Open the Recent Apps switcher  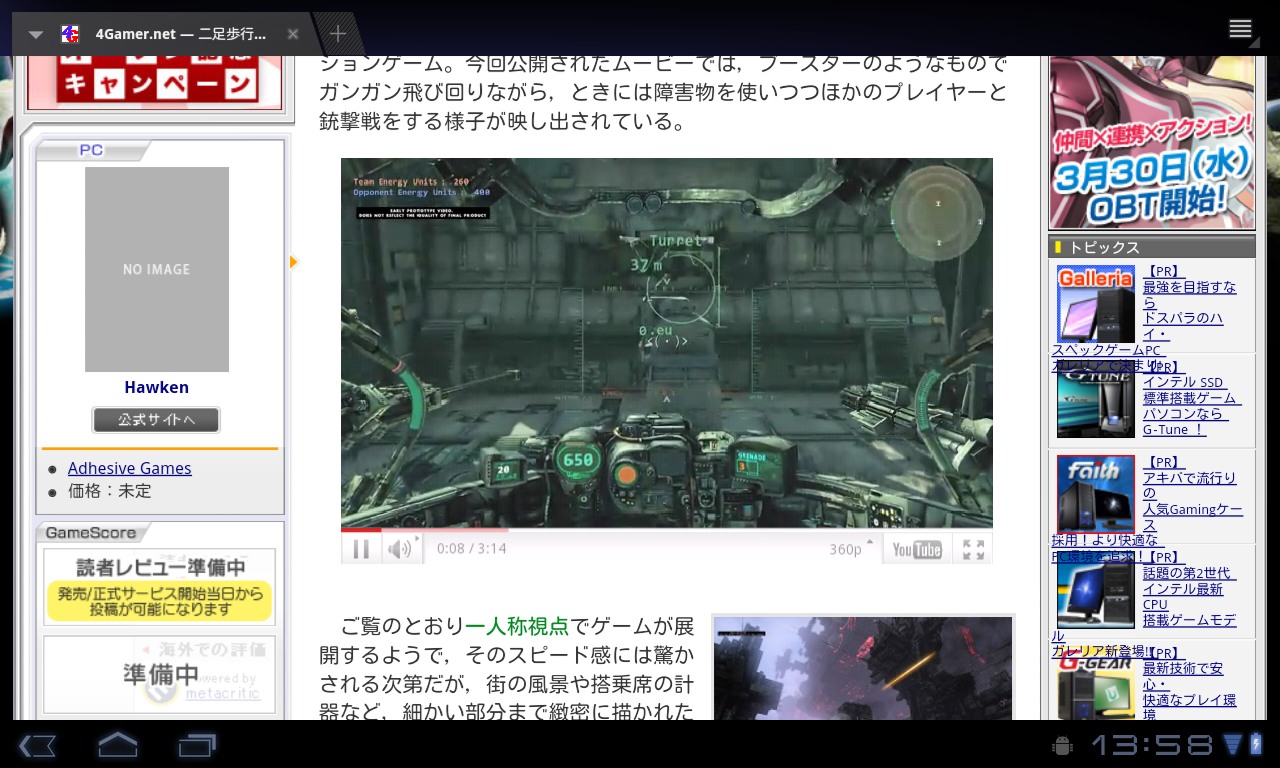(x=197, y=745)
